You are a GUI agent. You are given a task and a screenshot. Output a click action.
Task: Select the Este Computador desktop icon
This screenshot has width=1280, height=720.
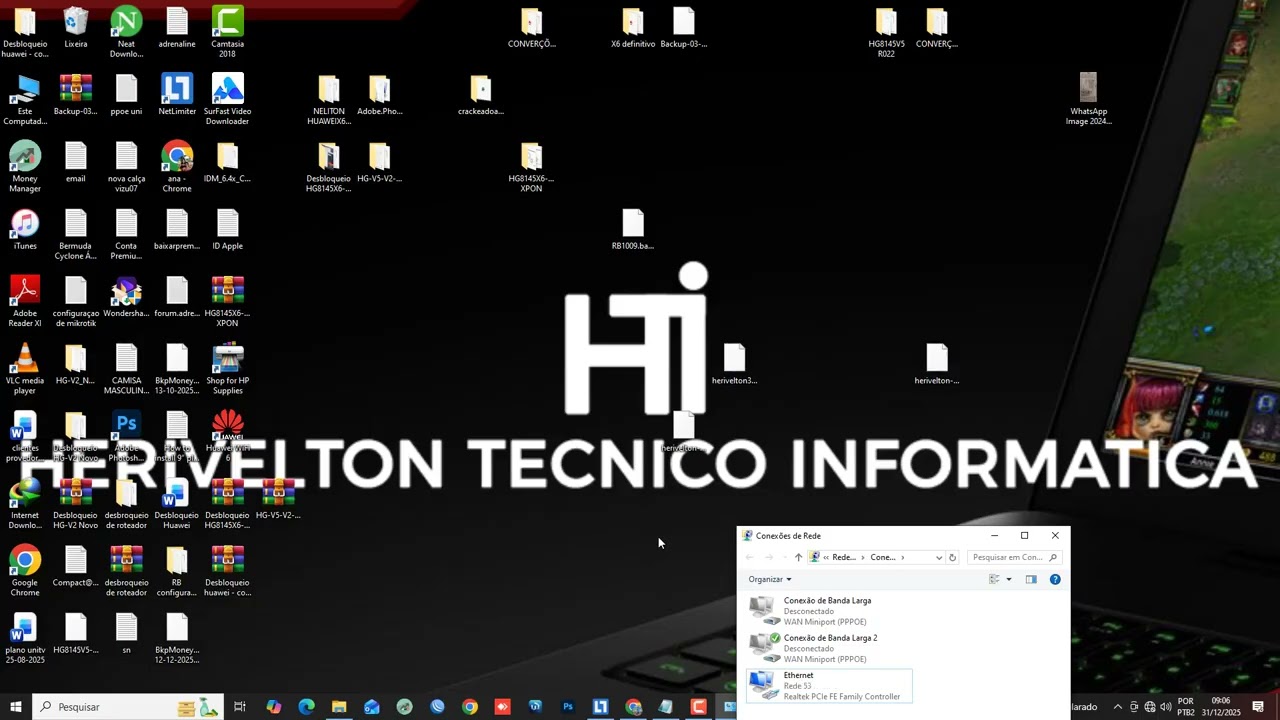point(25,99)
